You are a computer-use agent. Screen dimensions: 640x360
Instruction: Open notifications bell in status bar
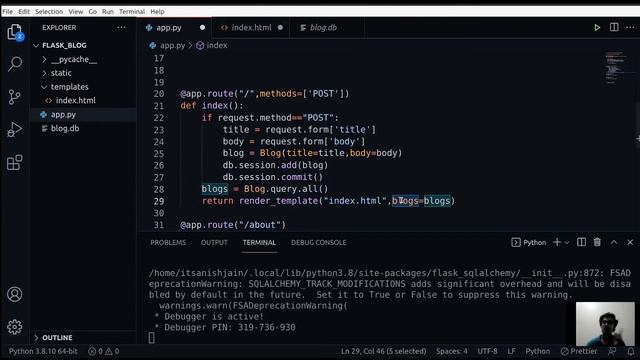point(631,351)
